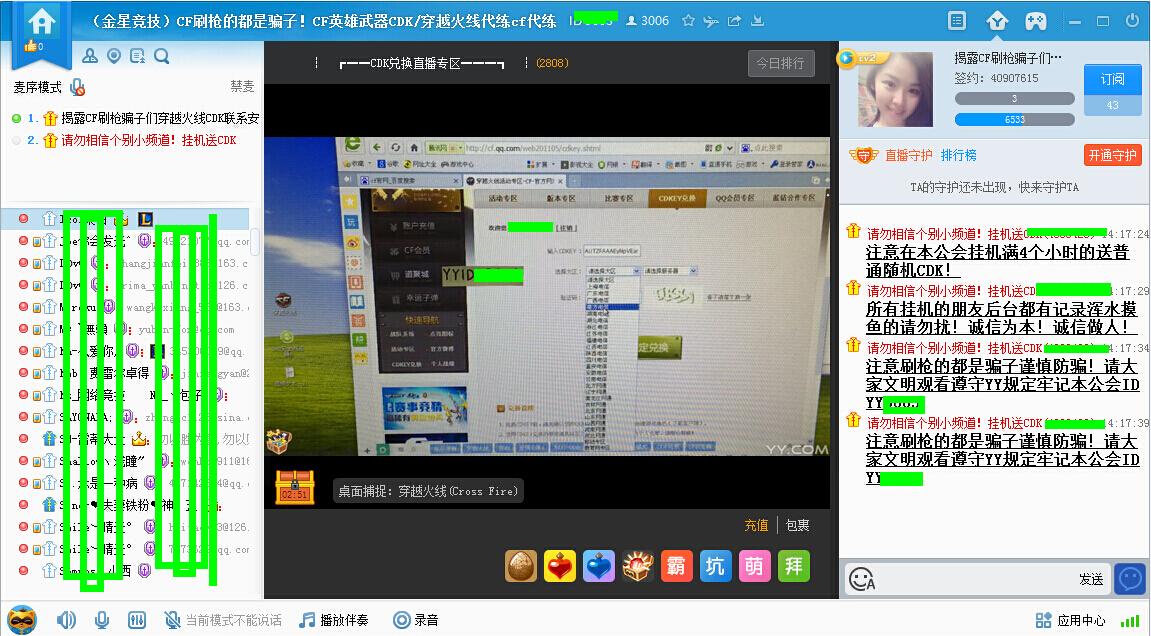Send the 拜 gift icon

pos(794,566)
